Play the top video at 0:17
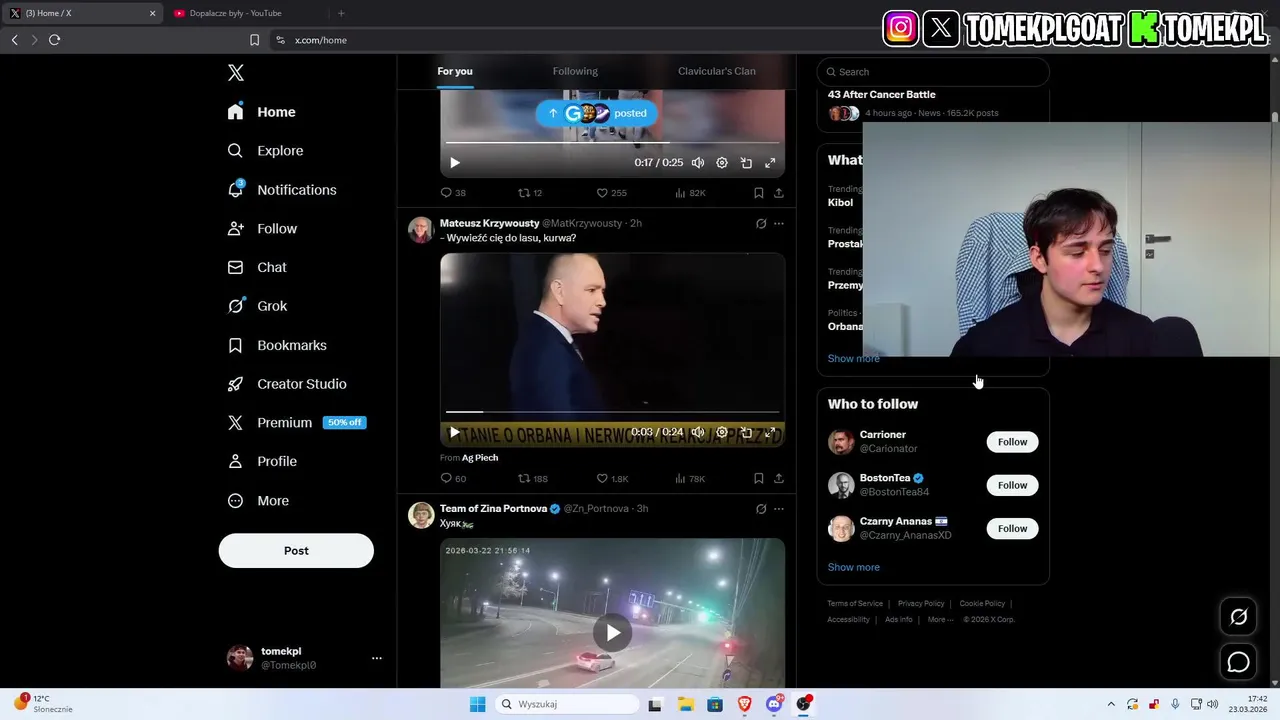This screenshot has height=720, width=1280. (x=454, y=163)
